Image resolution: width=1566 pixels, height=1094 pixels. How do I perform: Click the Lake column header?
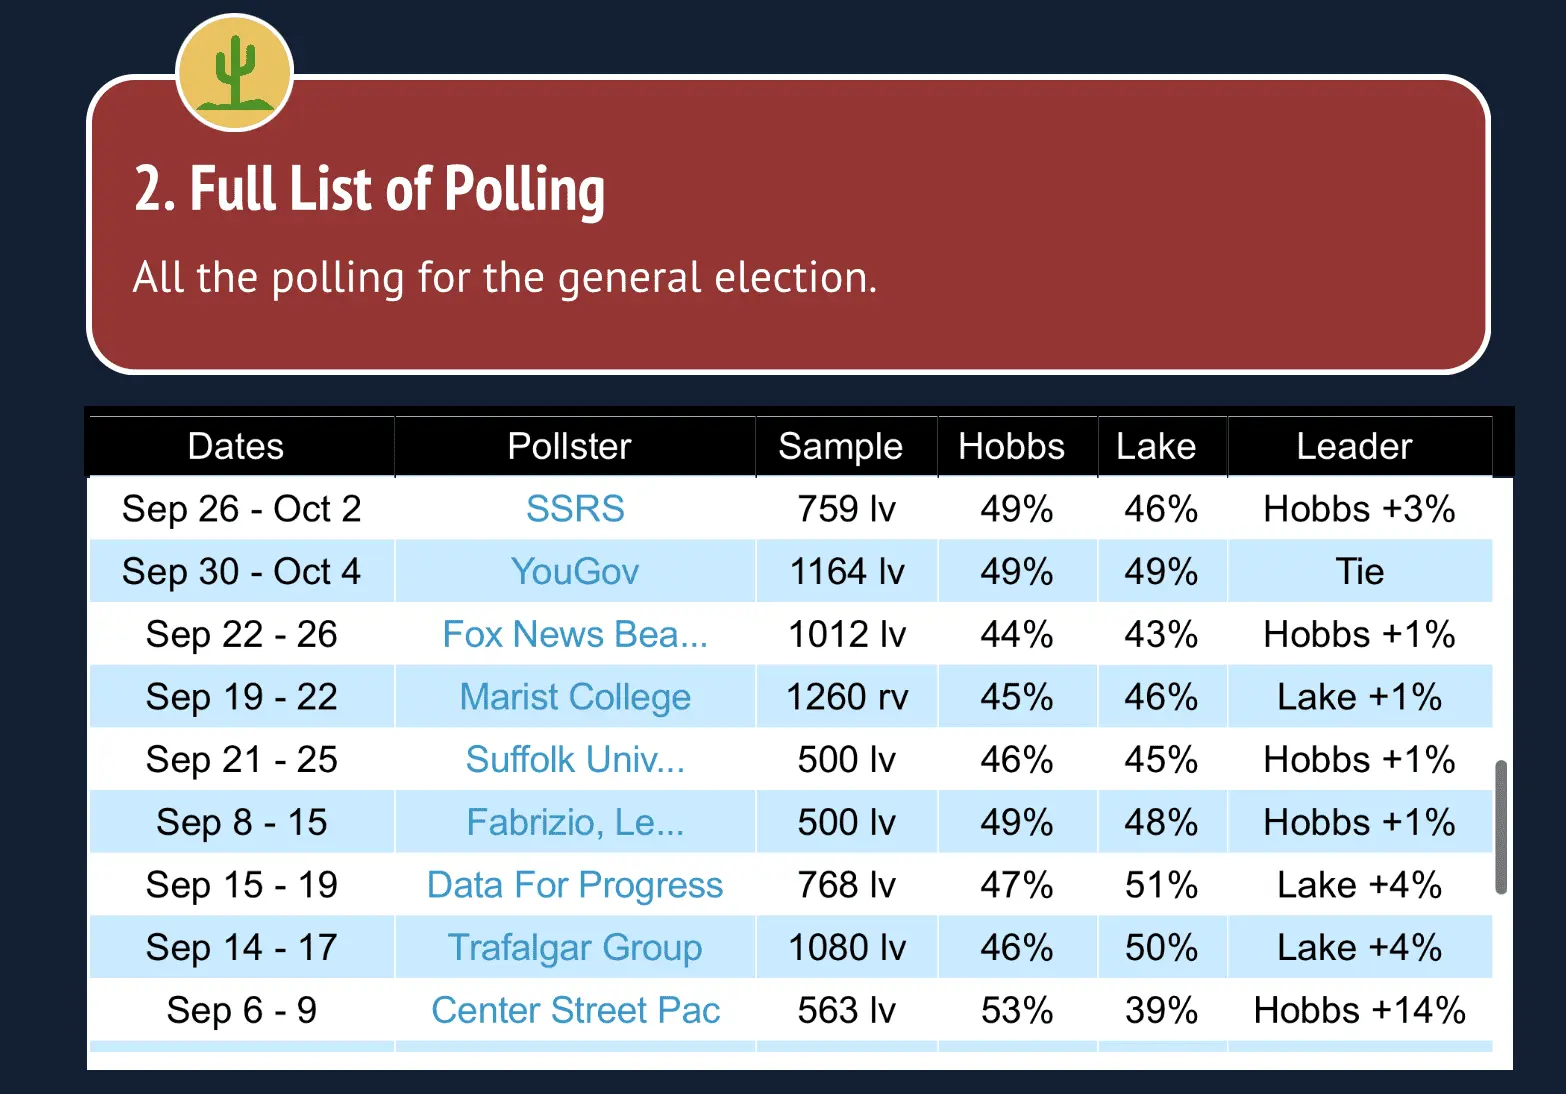tap(1156, 446)
